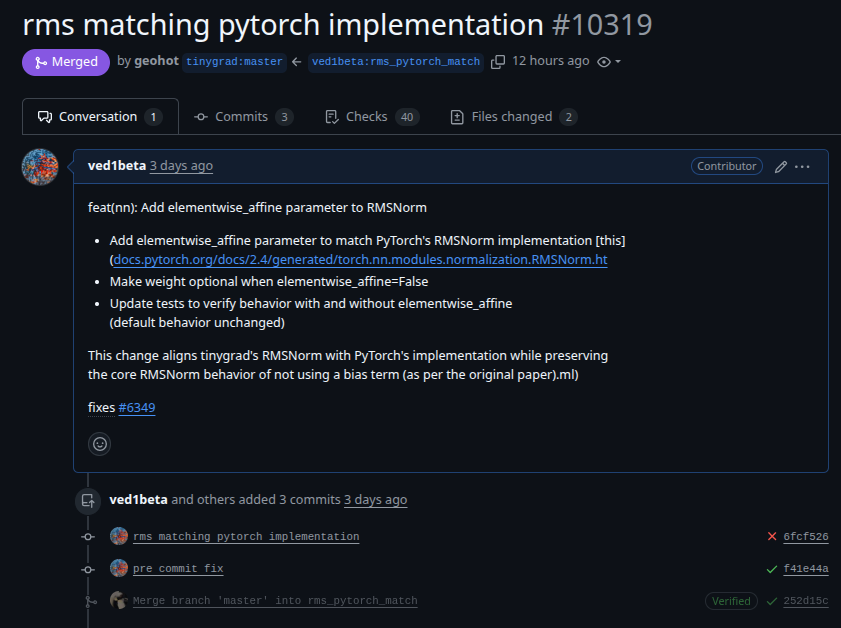Click the Contributor badge
Image resolution: width=841 pixels, height=628 pixels.
pyautogui.click(x=727, y=166)
